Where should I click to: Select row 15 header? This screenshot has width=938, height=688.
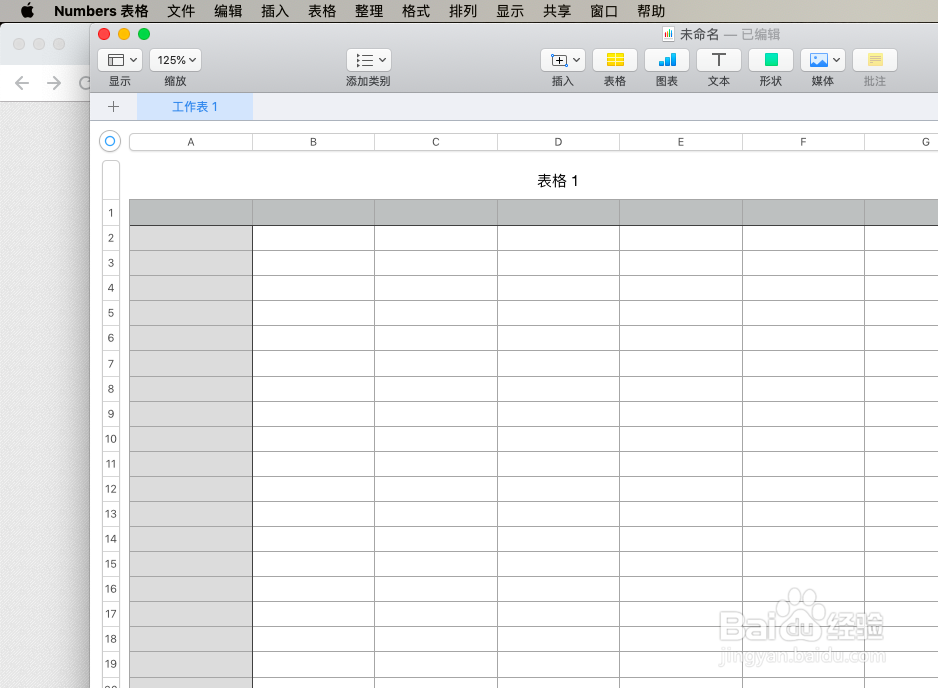(x=111, y=564)
